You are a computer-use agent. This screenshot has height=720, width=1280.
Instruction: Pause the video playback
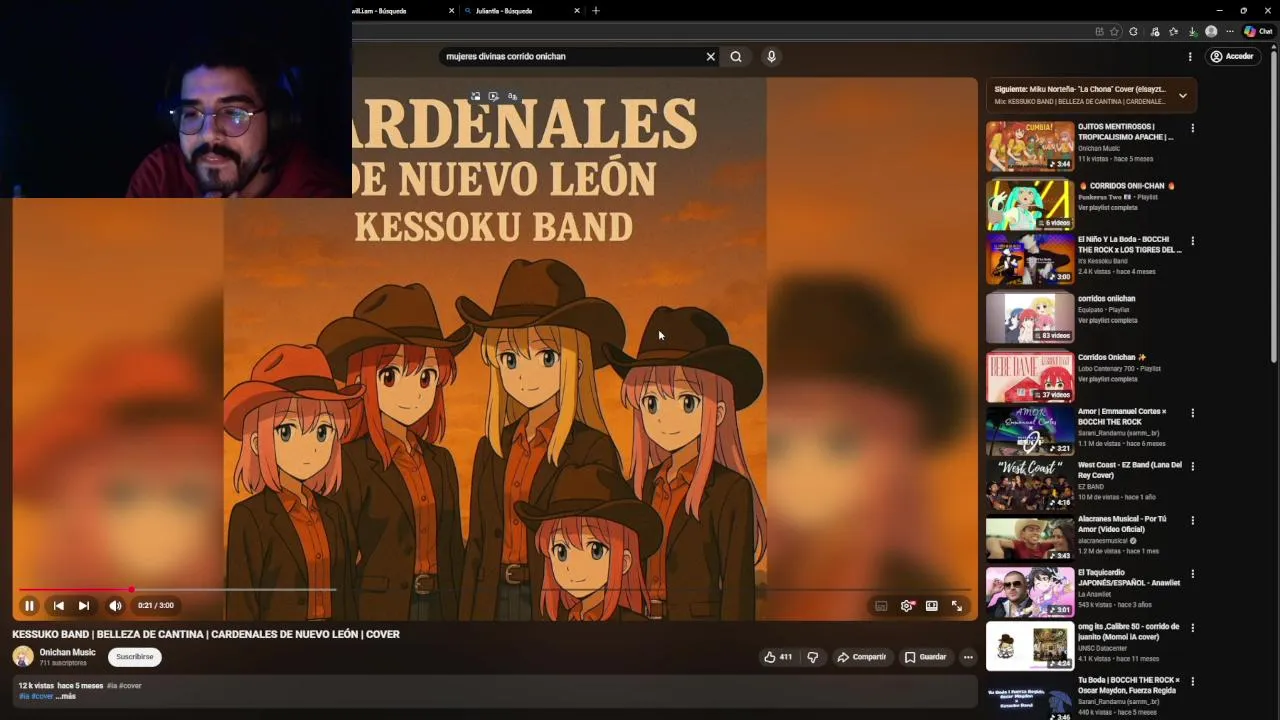29,605
